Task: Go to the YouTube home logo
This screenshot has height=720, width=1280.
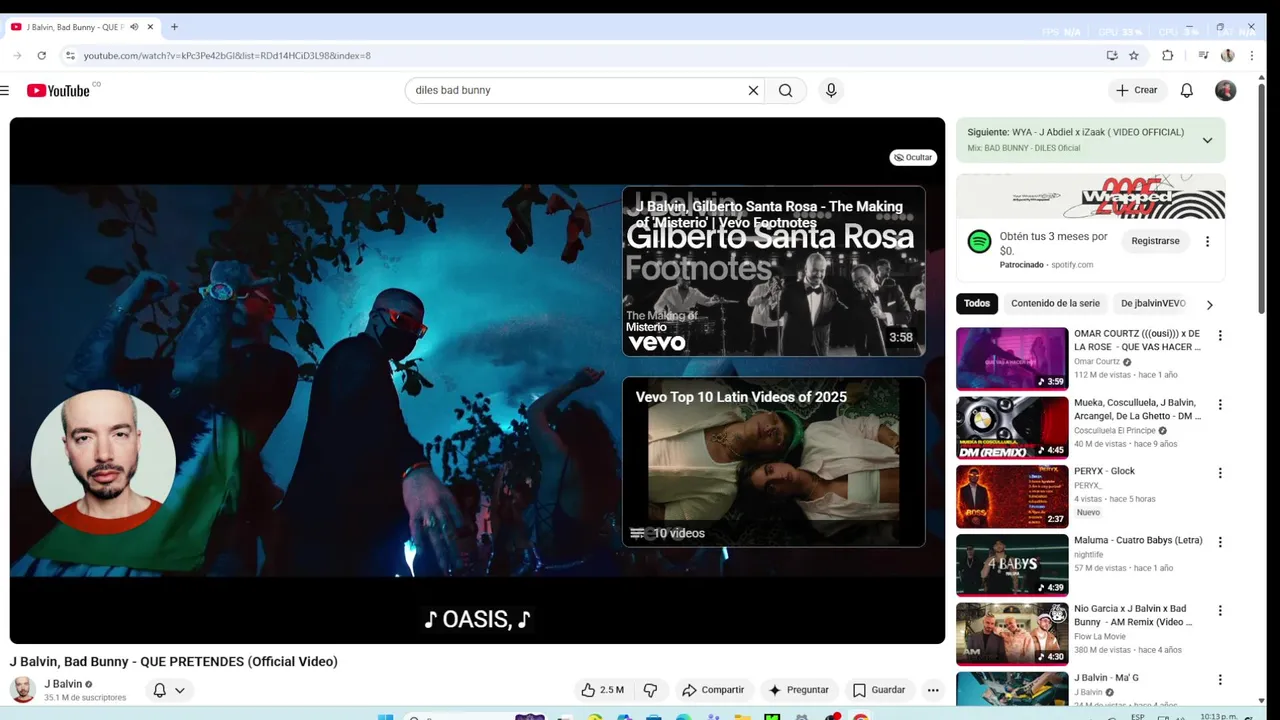Action: 58,90
